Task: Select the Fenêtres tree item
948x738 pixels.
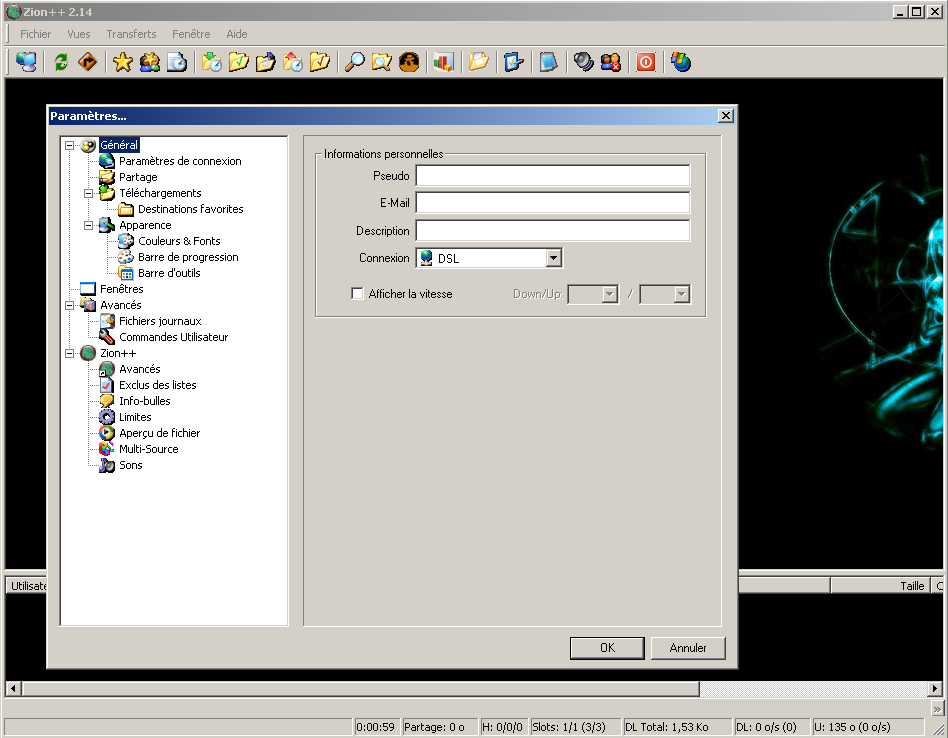Action: [122, 290]
